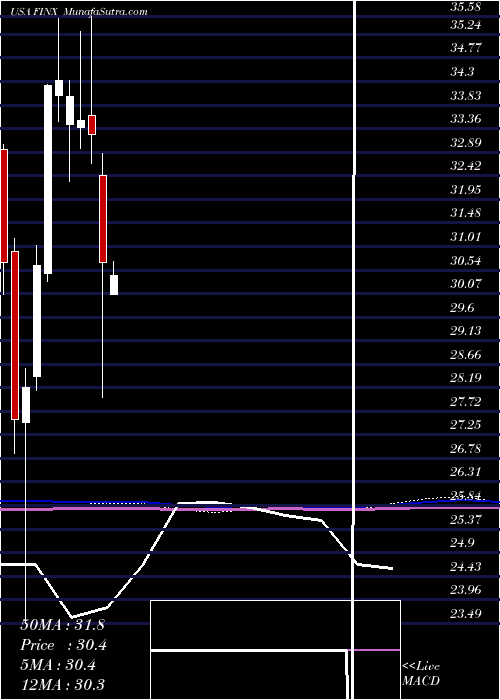Click the tall white candlestick body
This screenshot has height=700, width=500.
click(x=48, y=179)
